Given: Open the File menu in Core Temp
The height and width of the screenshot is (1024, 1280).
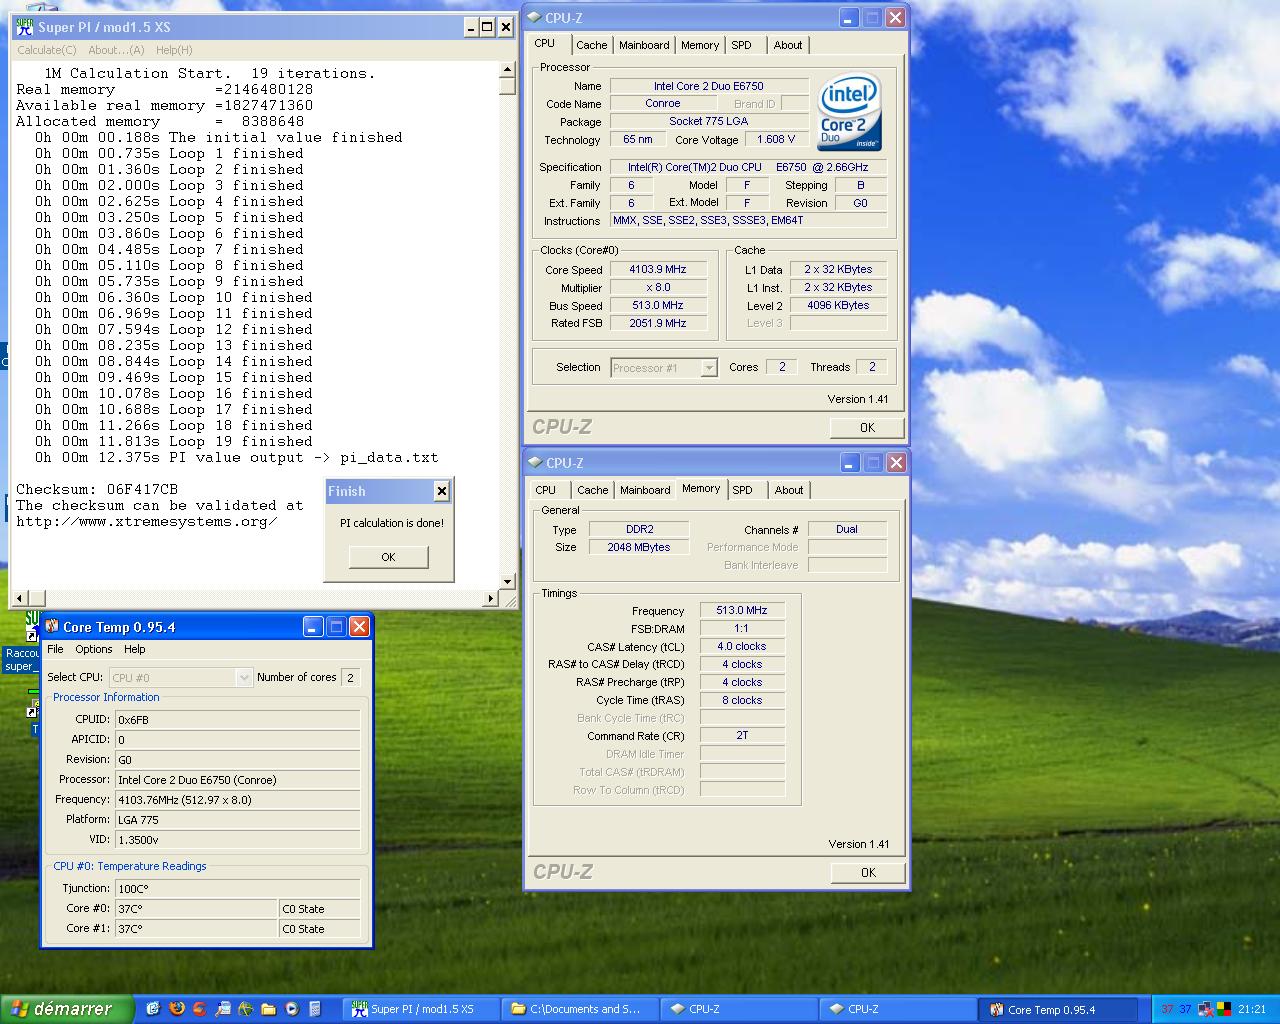Looking at the screenshot, I should 55,649.
